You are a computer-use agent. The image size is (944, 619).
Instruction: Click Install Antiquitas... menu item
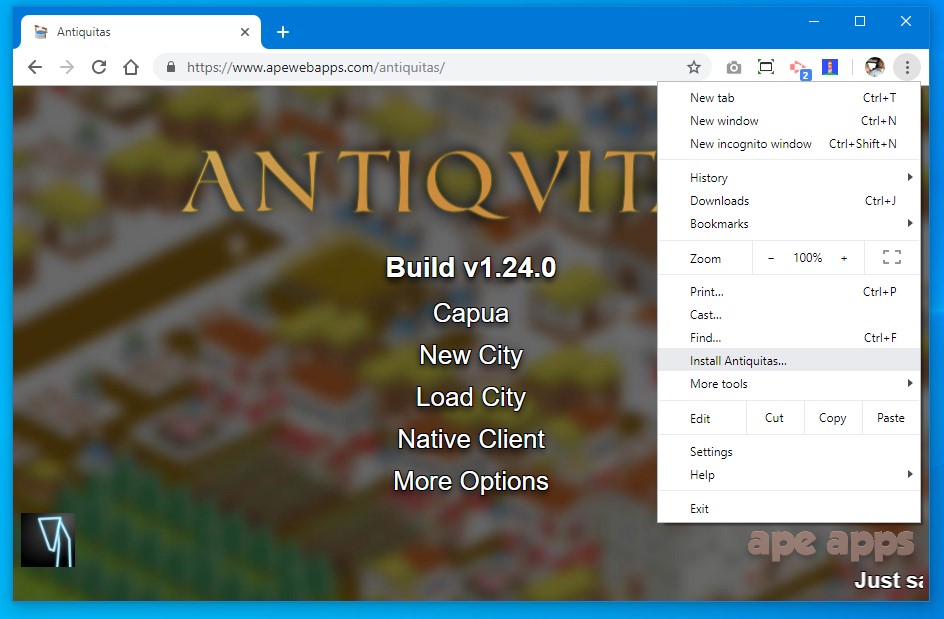coord(789,360)
